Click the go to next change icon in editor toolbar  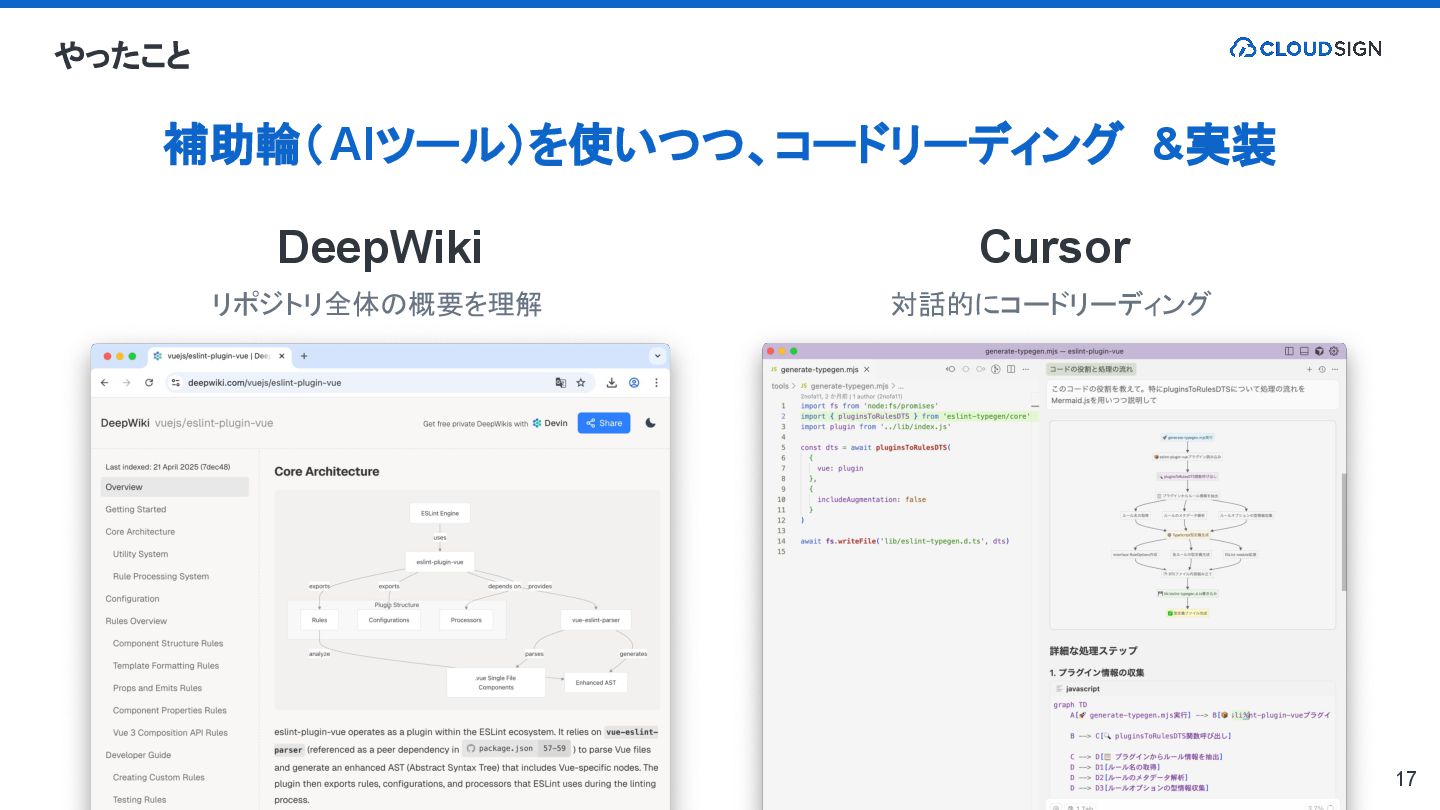(x=981, y=369)
